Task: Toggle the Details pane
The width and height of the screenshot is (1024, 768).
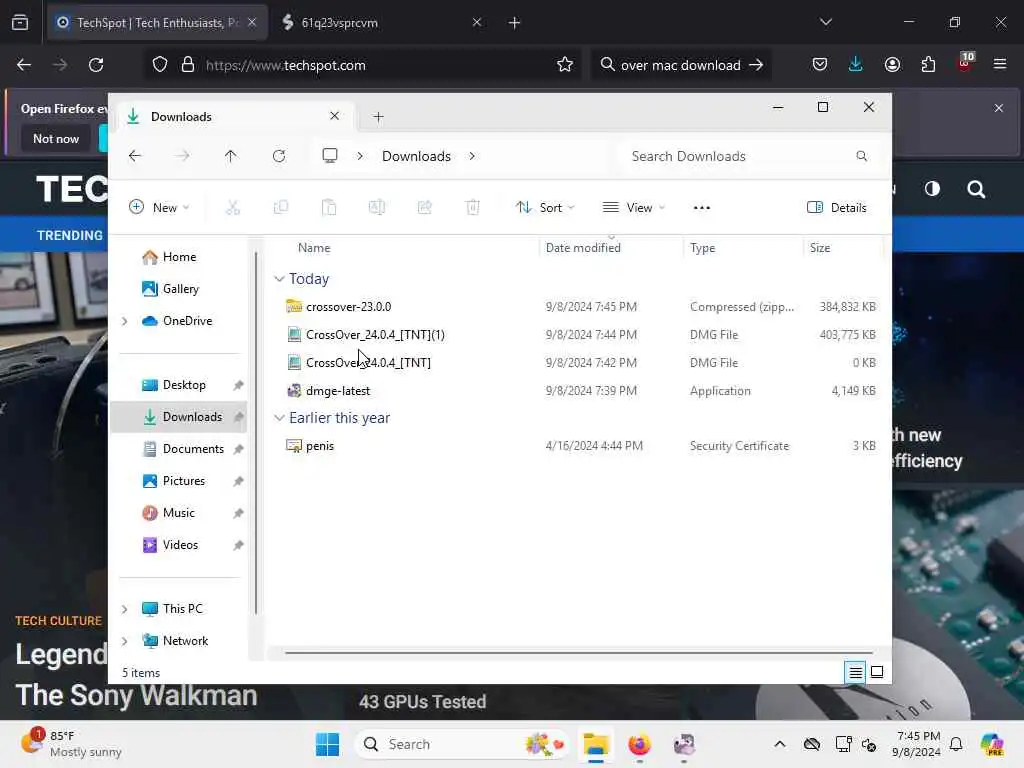Action: click(x=837, y=208)
